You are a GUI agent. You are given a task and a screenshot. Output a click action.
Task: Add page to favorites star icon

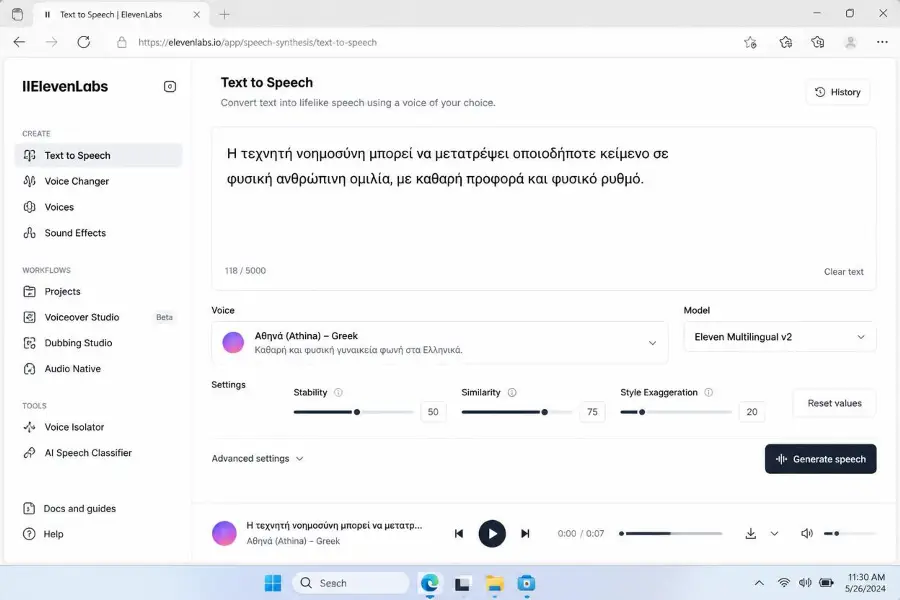click(x=750, y=42)
